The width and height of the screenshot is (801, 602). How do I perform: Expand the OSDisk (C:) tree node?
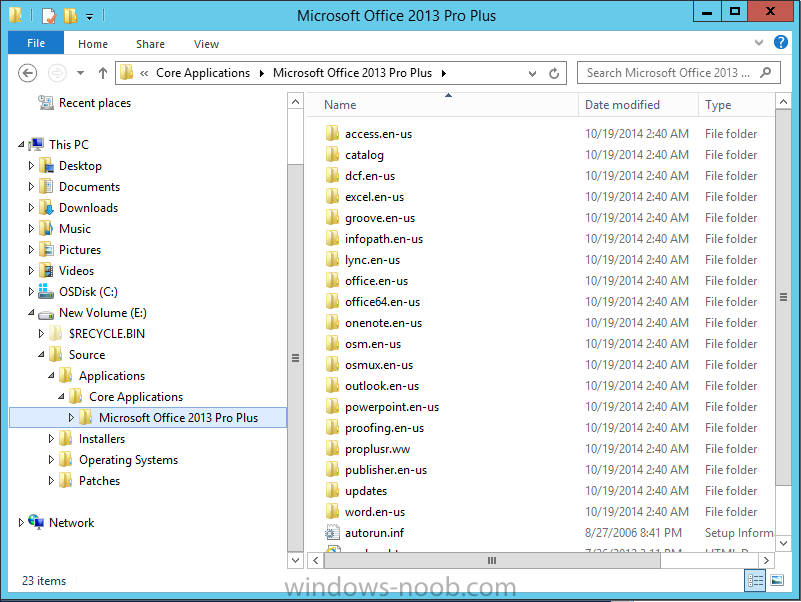pos(31,291)
